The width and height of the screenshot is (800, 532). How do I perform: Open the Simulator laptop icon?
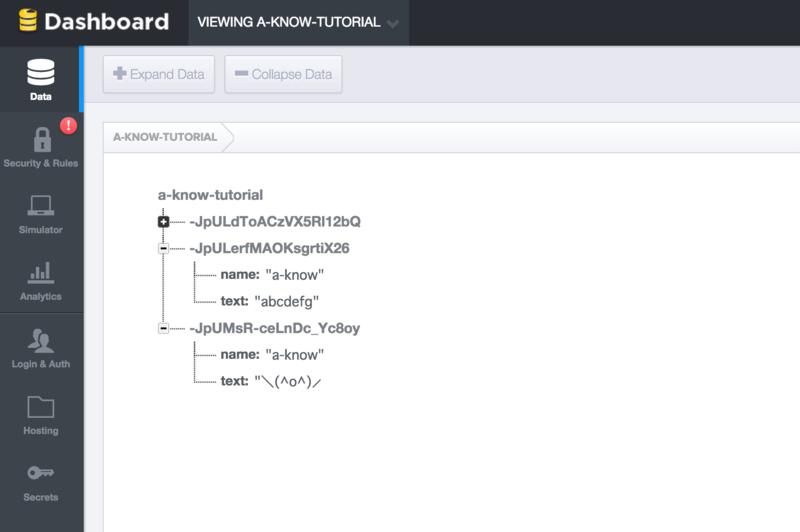click(41, 206)
